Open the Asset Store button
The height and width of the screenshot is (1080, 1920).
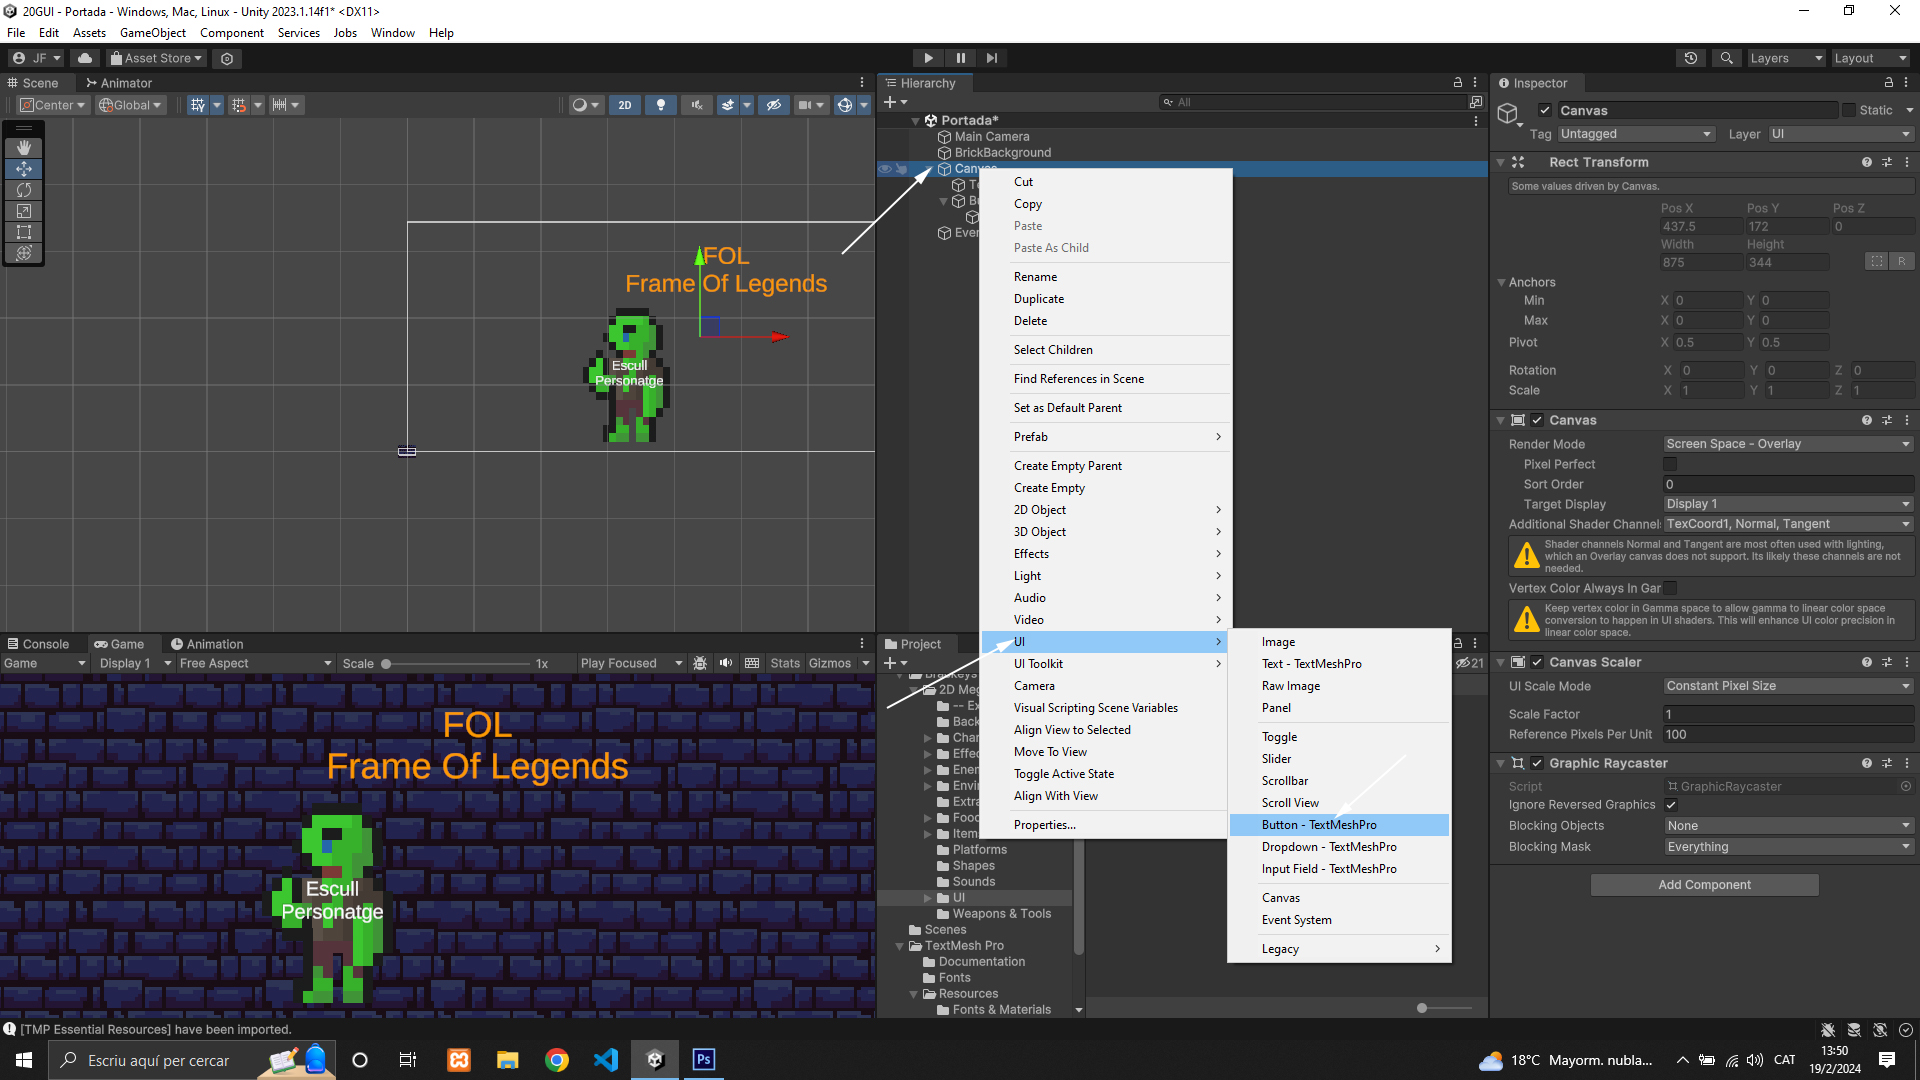[156, 58]
